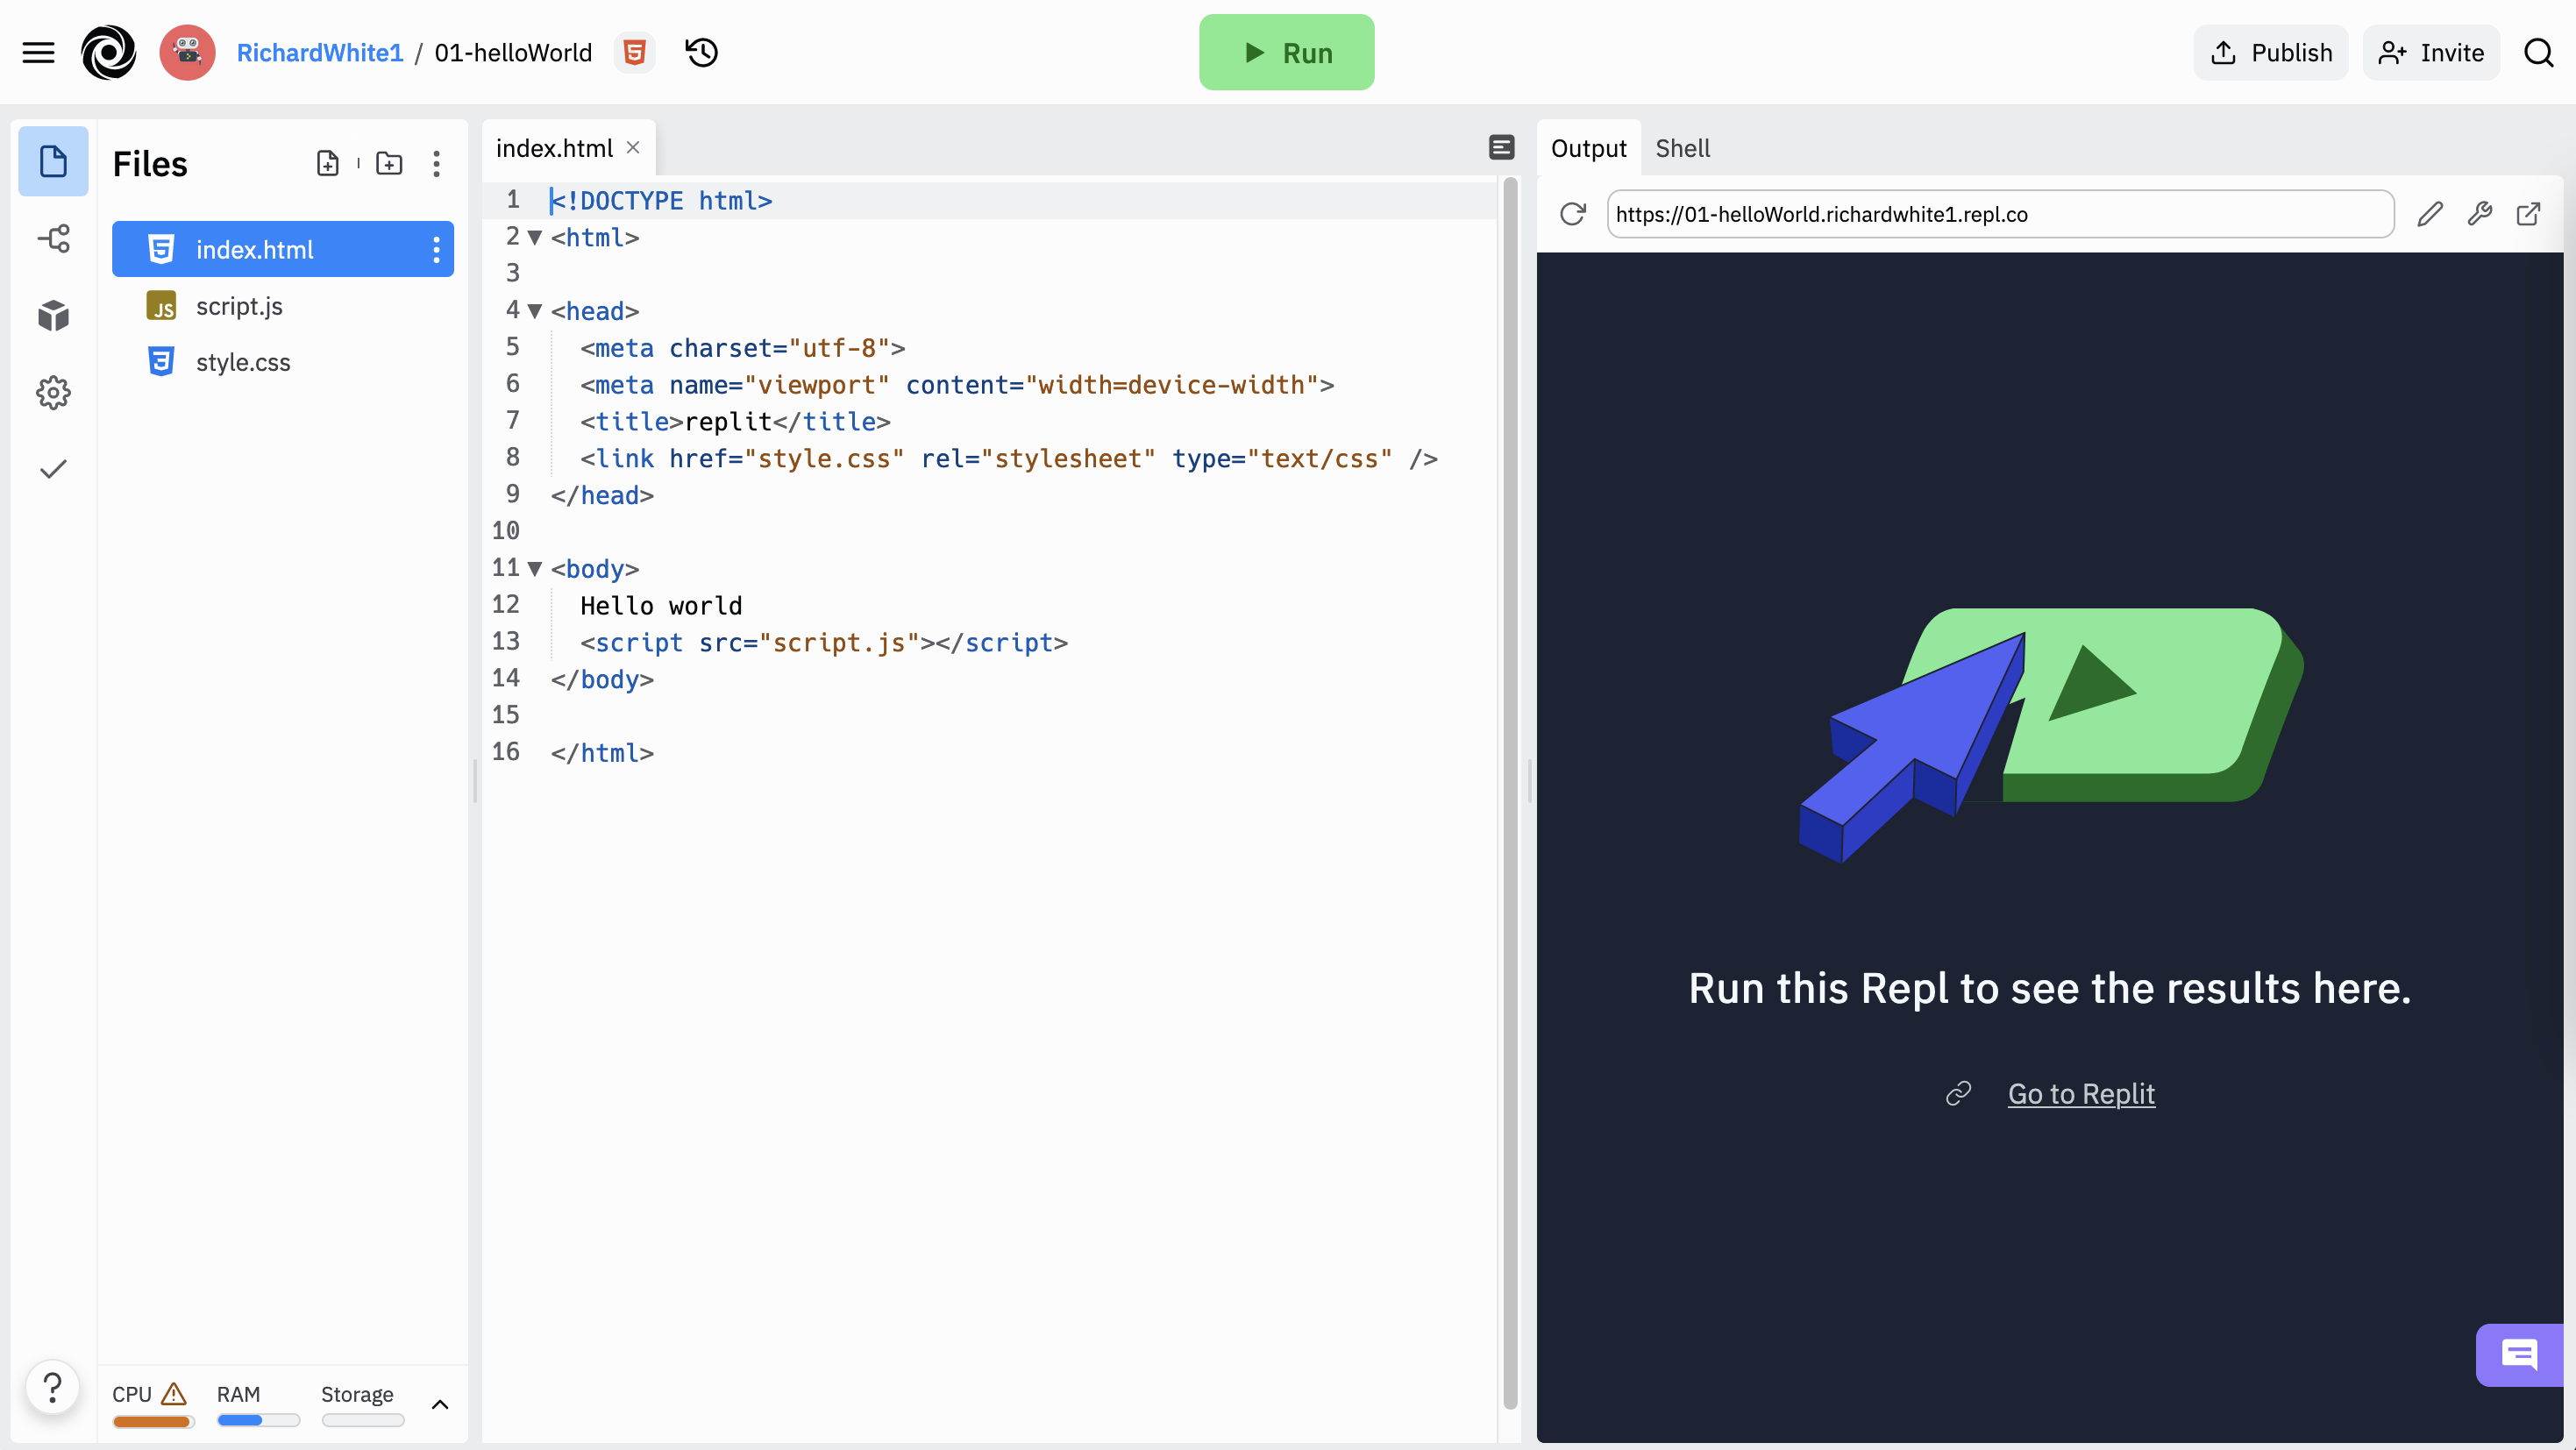Image resolution: width=2576 pixels, height=1450 pixels.
Task: Open the settings gear in sidebar
Action: pyautogui.click(x=53, y=392)
